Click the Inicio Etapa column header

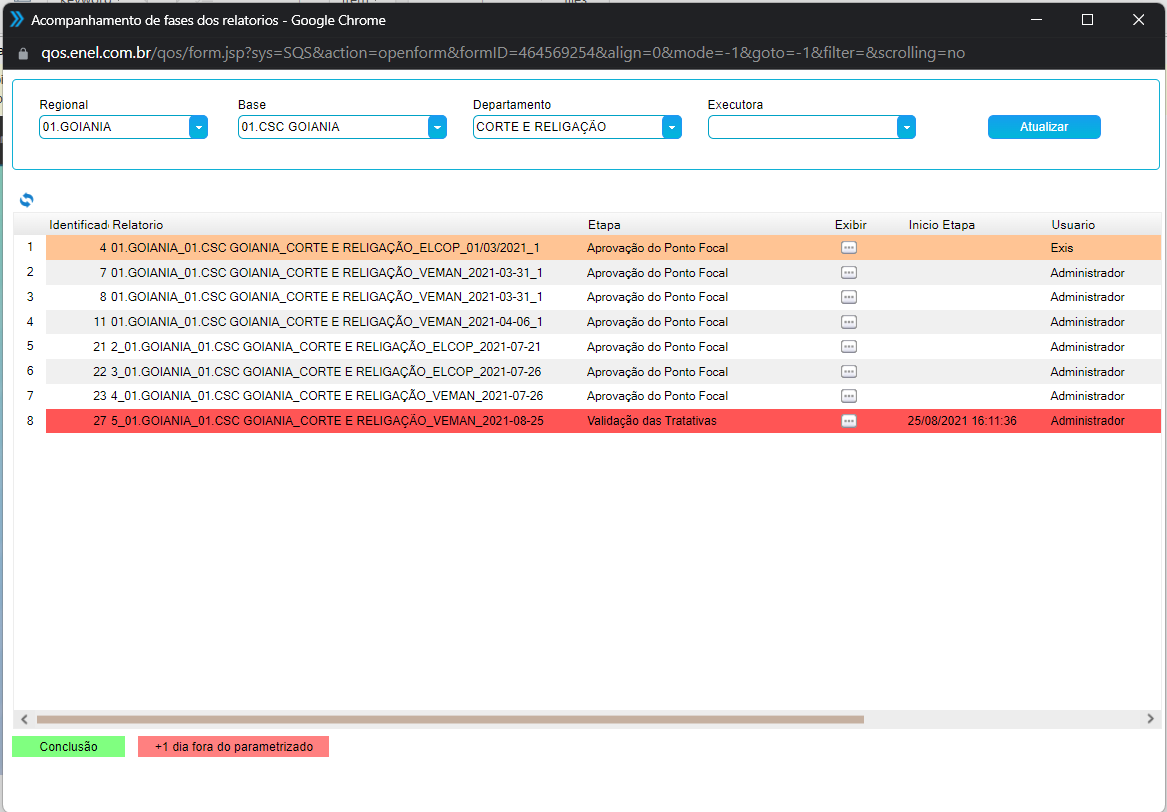(941, 225)
